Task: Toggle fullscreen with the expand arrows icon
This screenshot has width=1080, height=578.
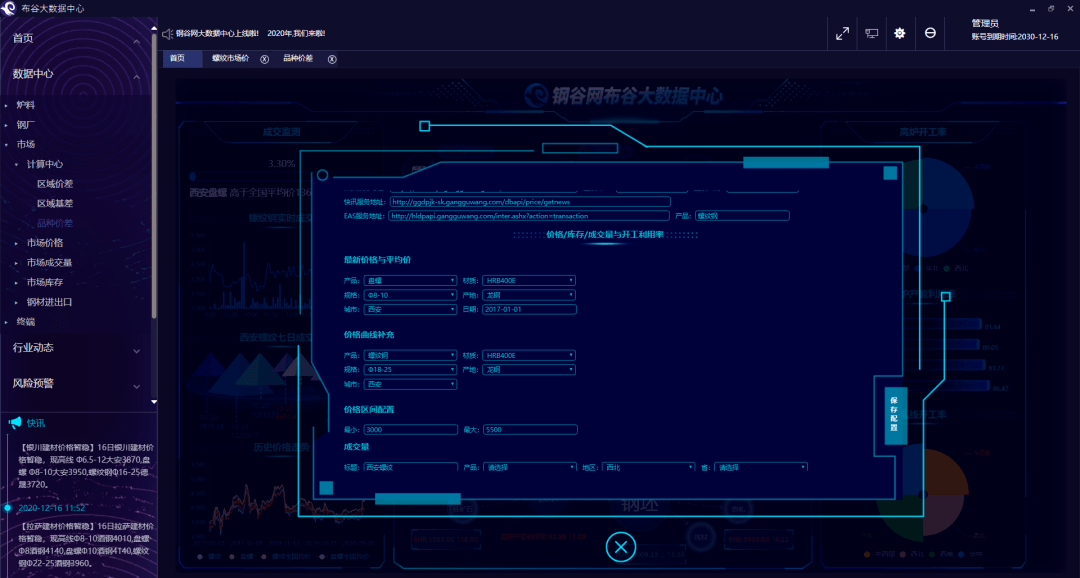Action: (842, 33)
